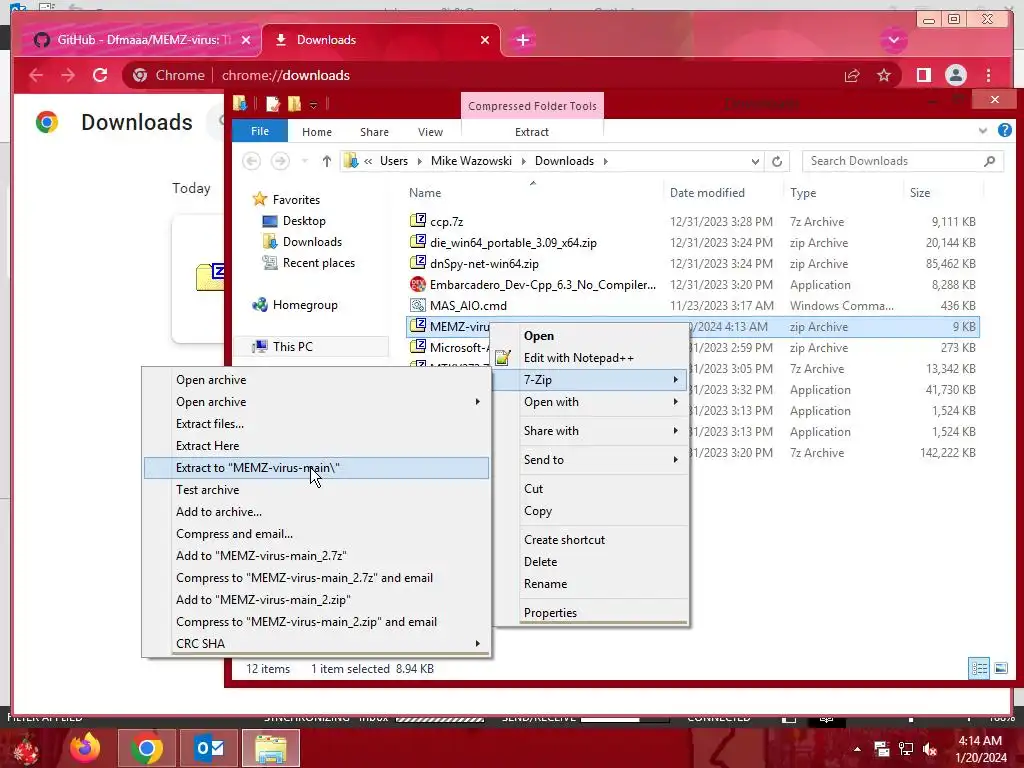This screenshot has width=1024, height=768.
Task: Click New folder icon in quick access toolbar
Action: click(295, 104)
